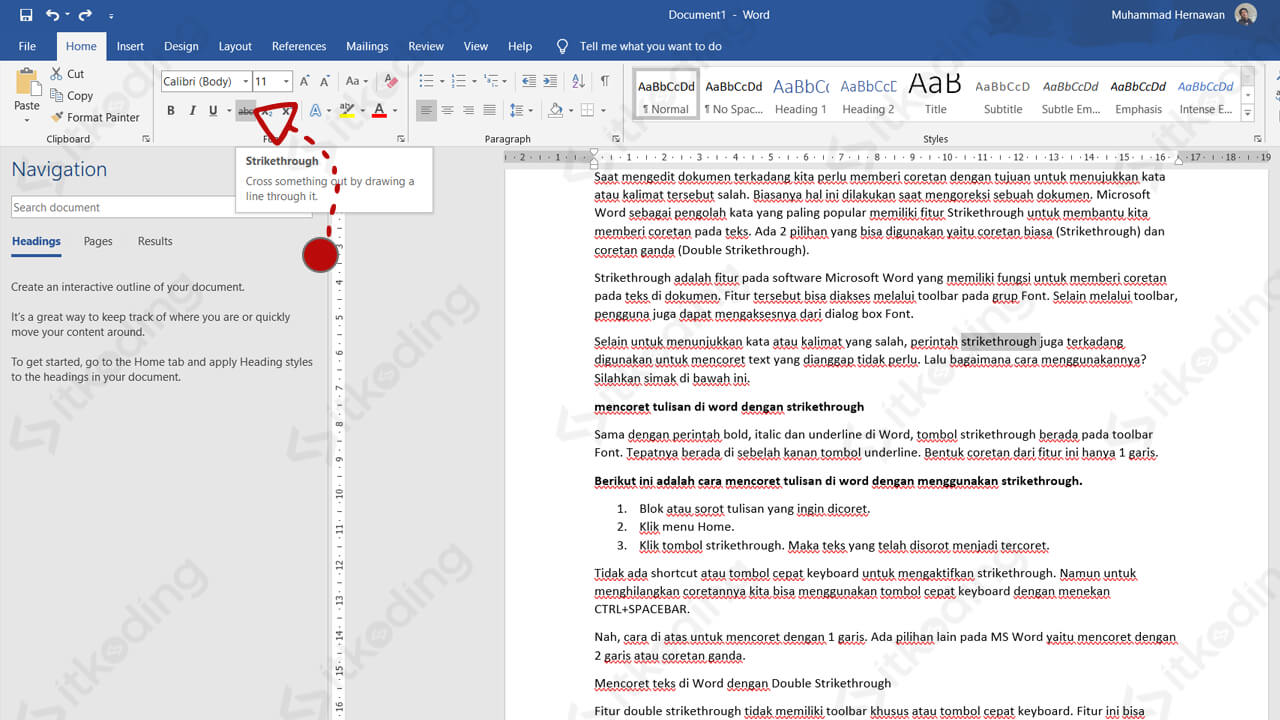
Task: Align the paragraph to the right
Action: pyautogui.click(x=468, y=111)
